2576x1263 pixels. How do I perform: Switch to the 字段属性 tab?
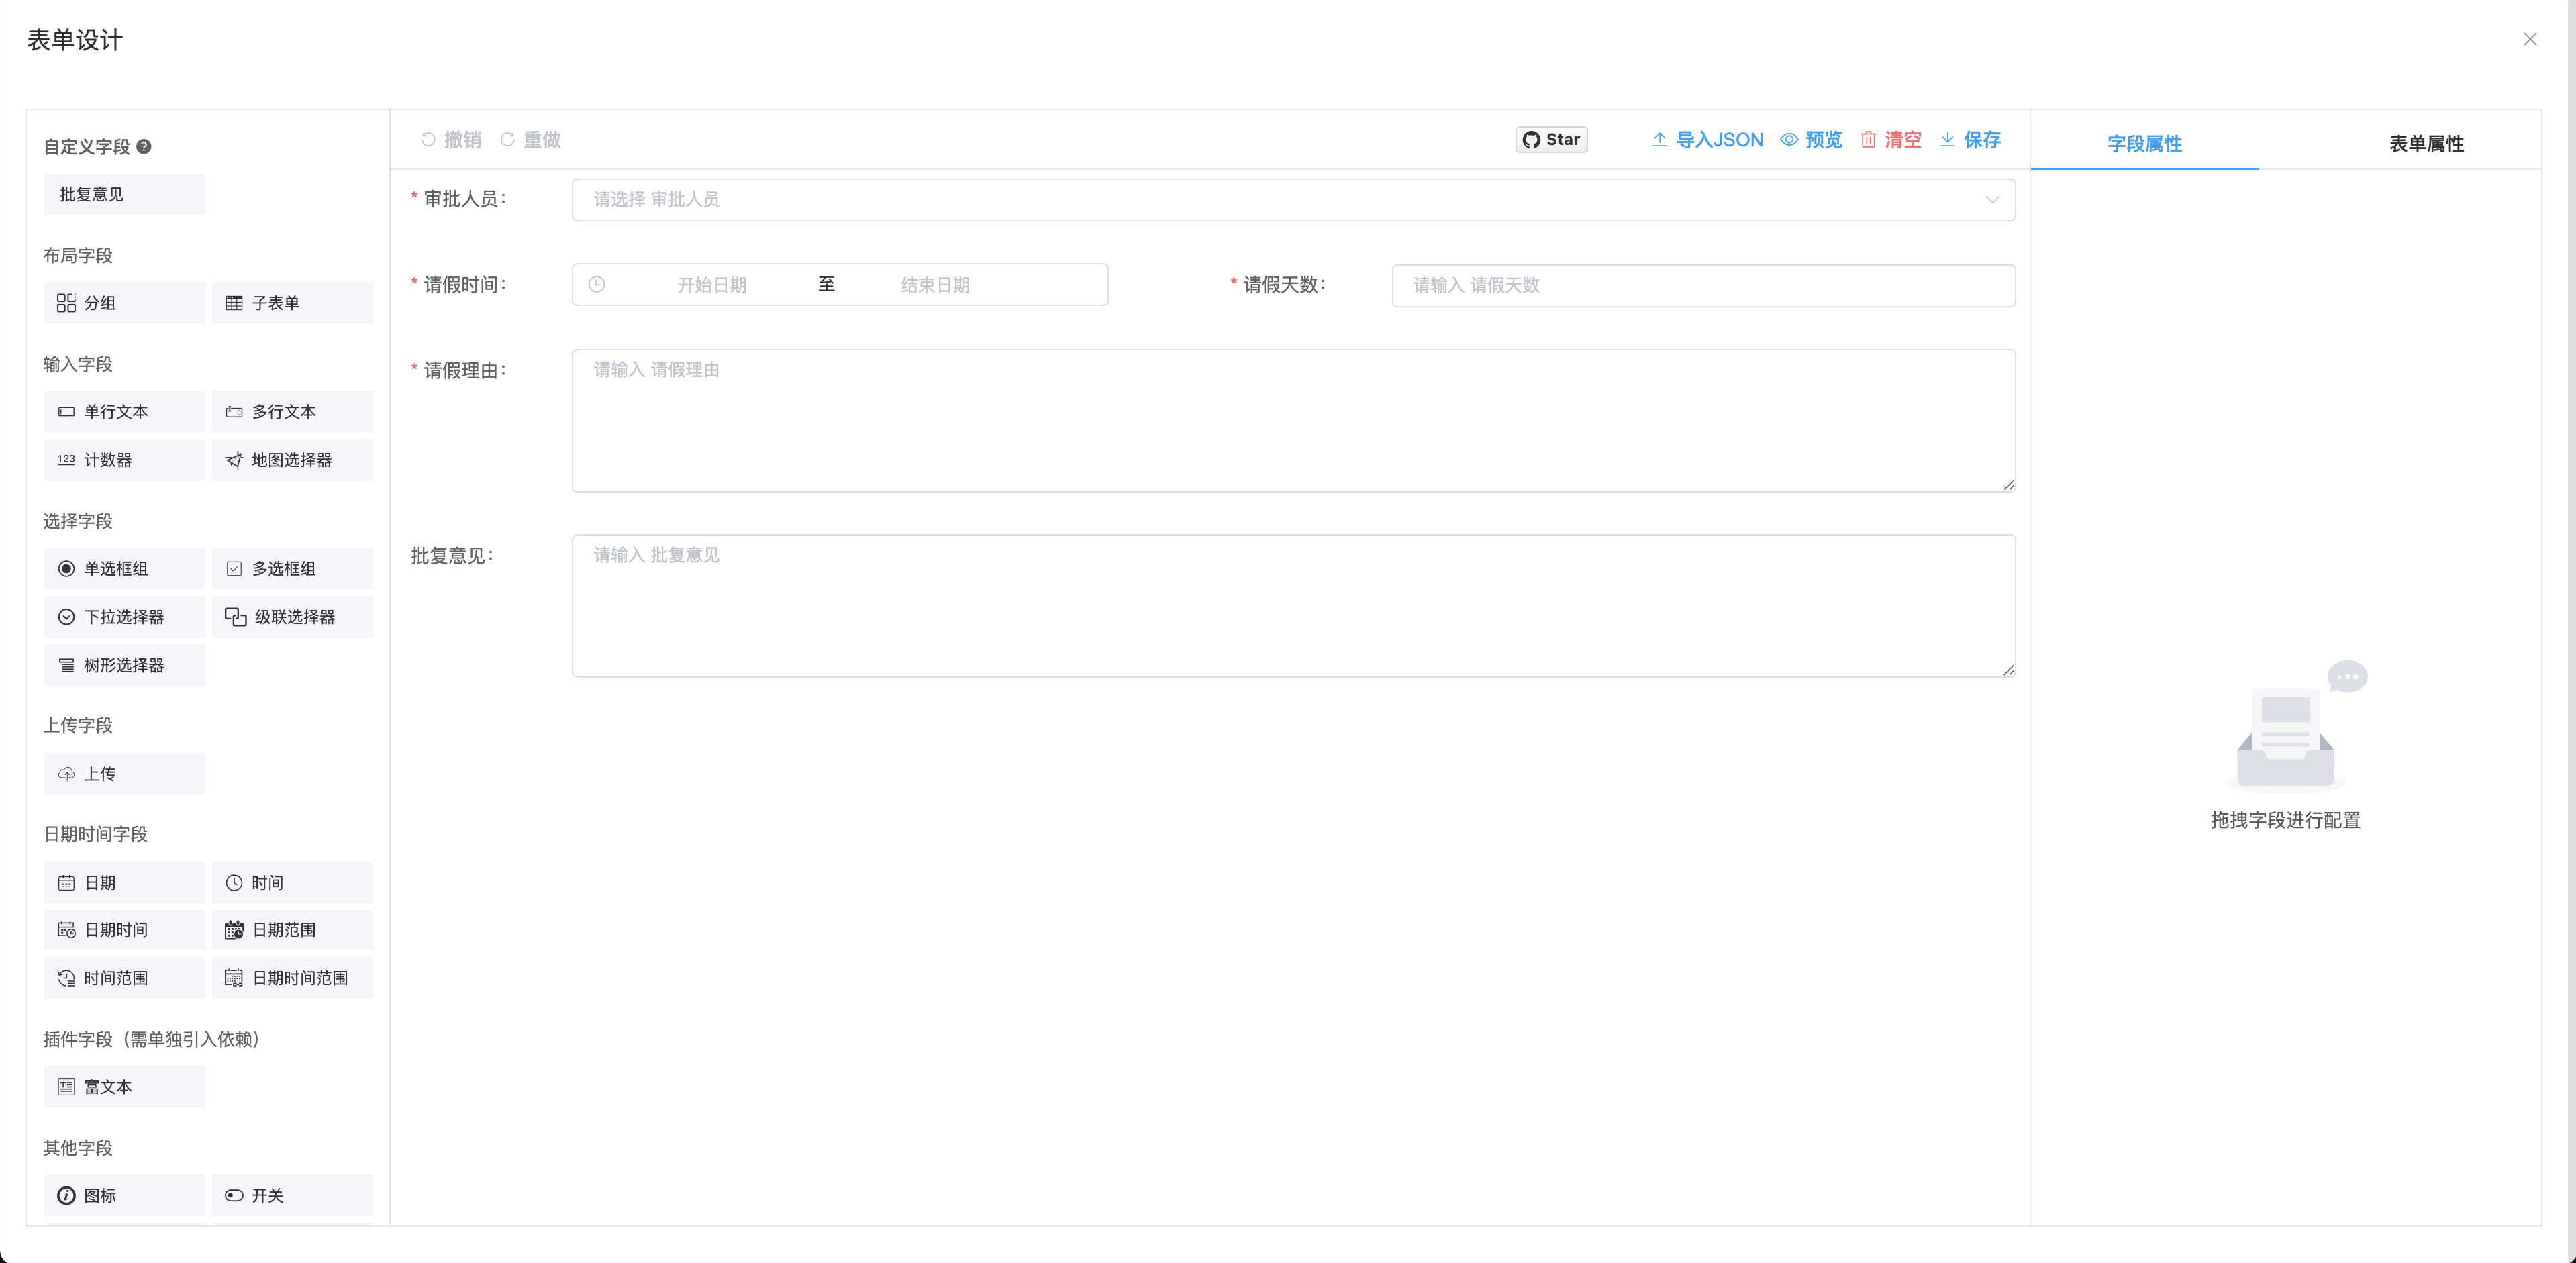coord(2144,143)
